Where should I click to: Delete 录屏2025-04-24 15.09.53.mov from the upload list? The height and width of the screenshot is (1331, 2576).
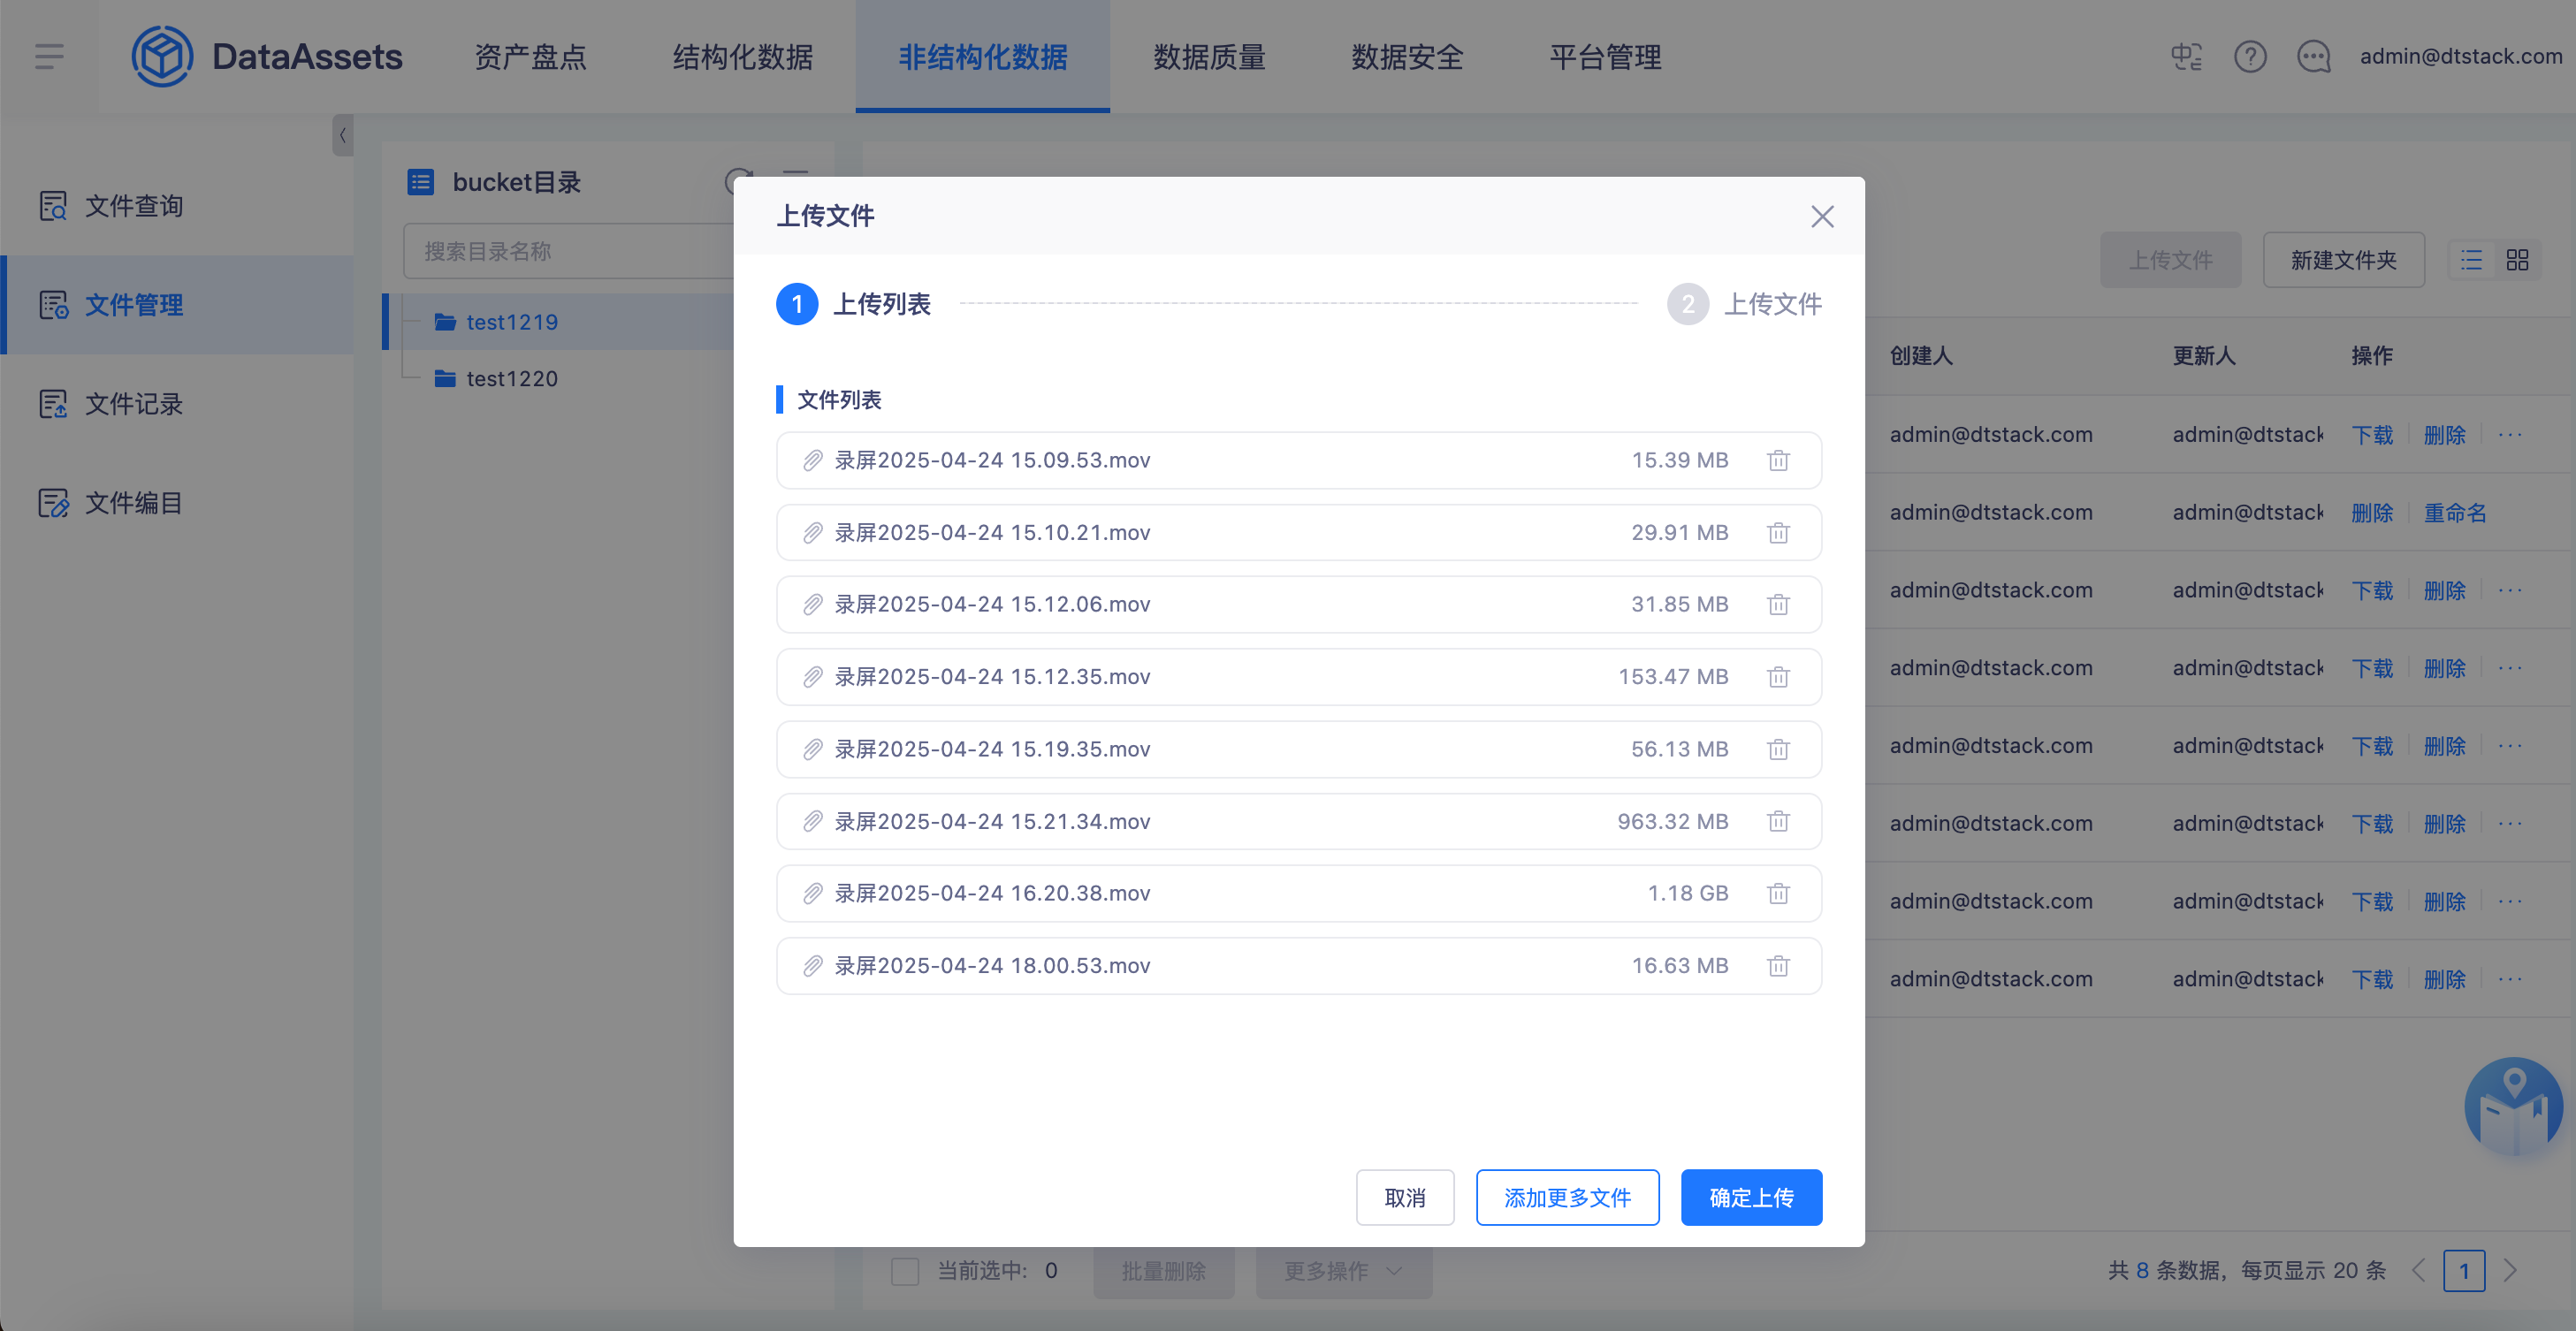click(1777, 461)
